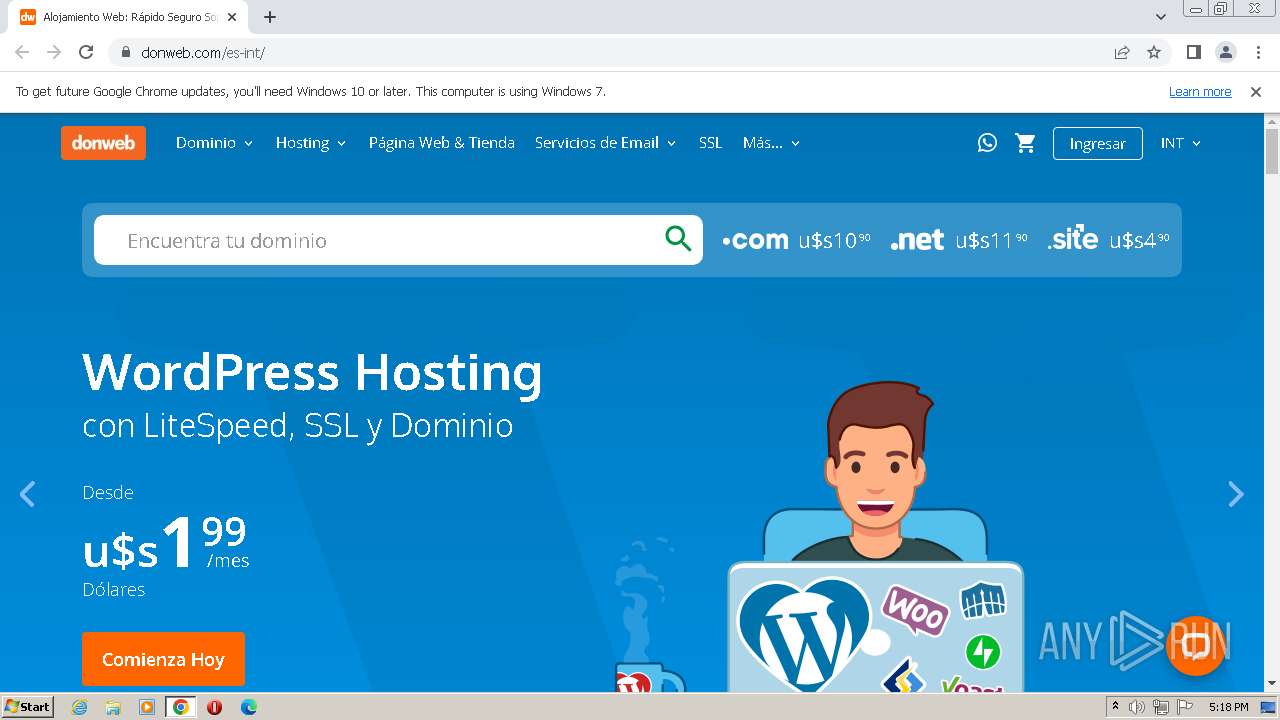1280x720 pixels.
Task: Open Chrome profile avatar
Action: 1225,52
